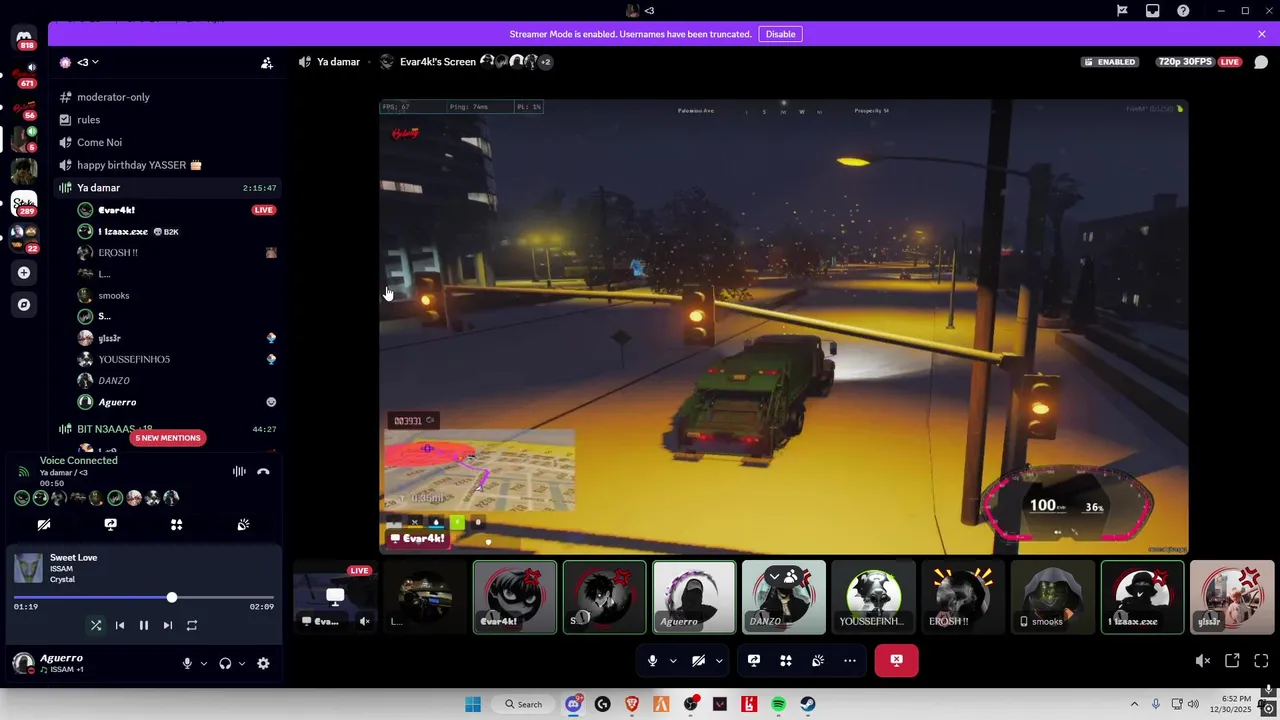Skip to next track
This screenshot has width=1280, height=720.
(x=168, y=625)
